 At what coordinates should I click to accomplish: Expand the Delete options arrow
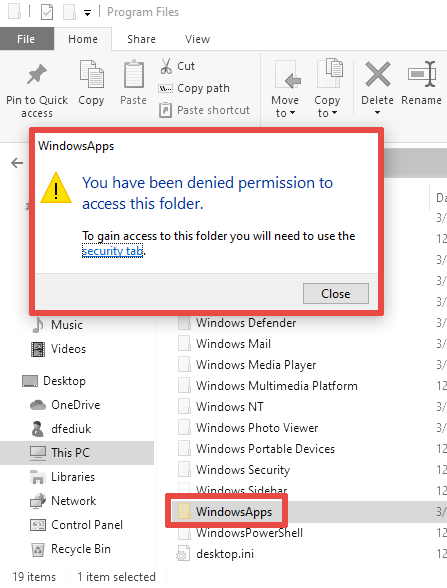coord(377,112)
